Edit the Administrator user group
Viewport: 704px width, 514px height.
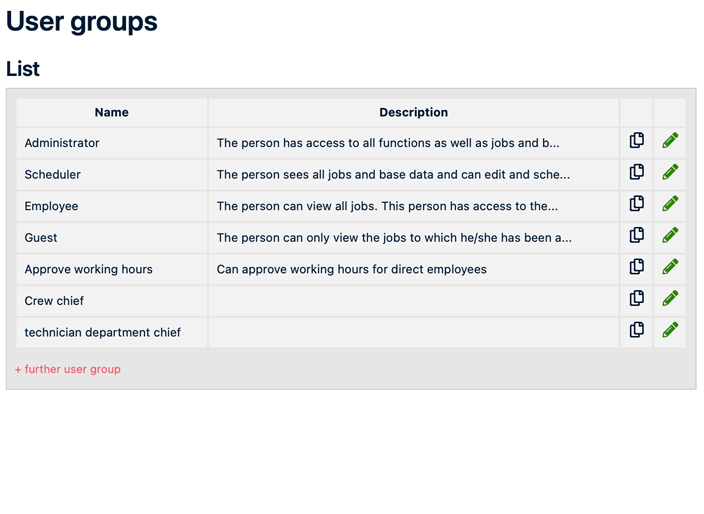(670, 142)
